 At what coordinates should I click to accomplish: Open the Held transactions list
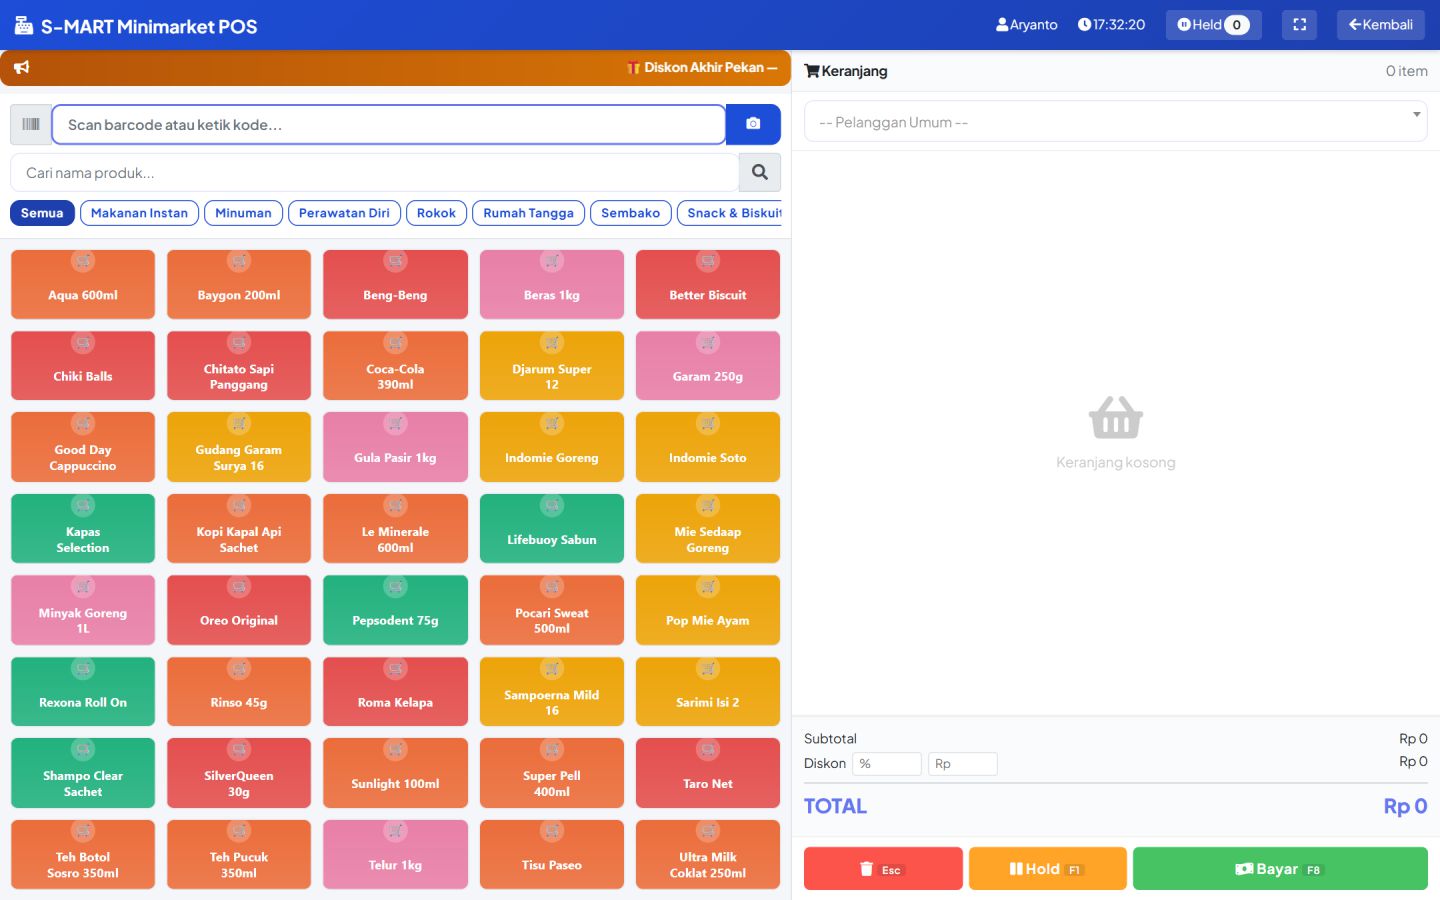pyautogui.click(x=1213, y=25)
